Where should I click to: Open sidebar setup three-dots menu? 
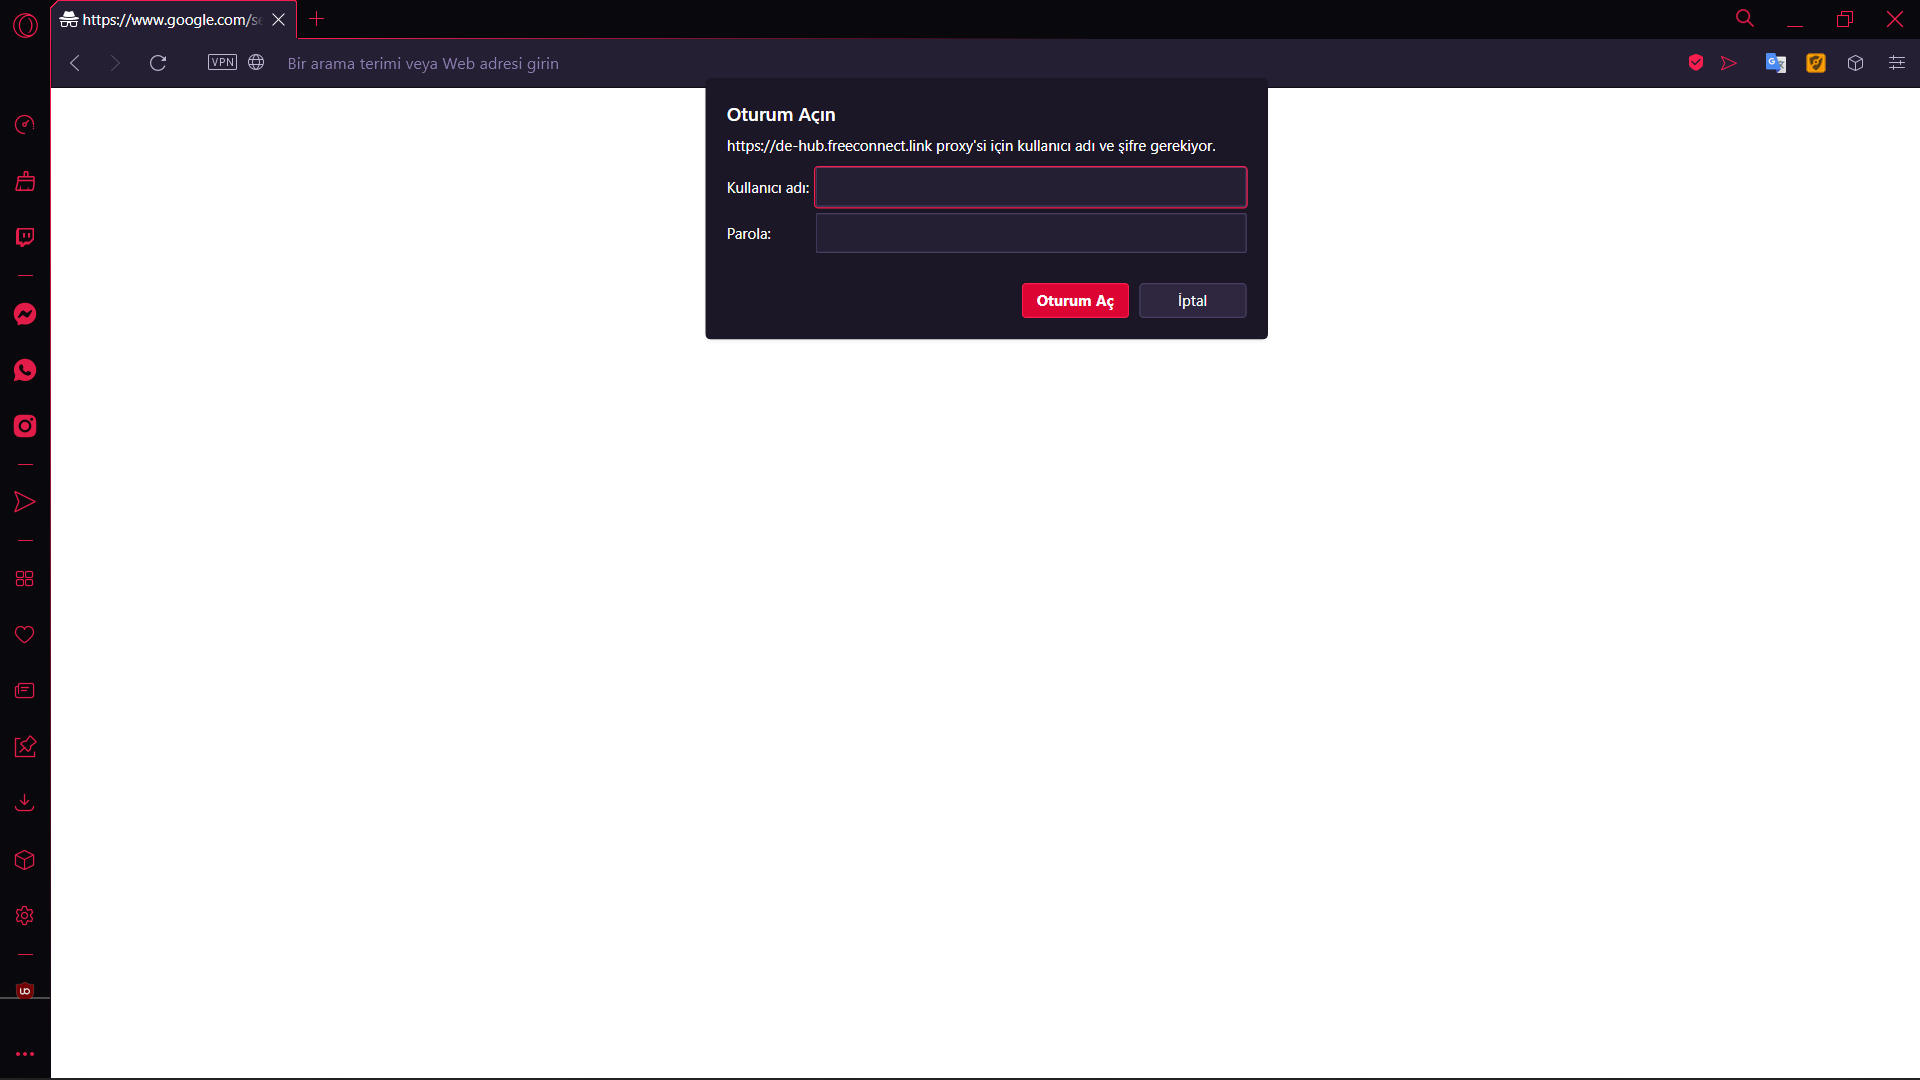pyautogui.click(x=25, y=1054)
